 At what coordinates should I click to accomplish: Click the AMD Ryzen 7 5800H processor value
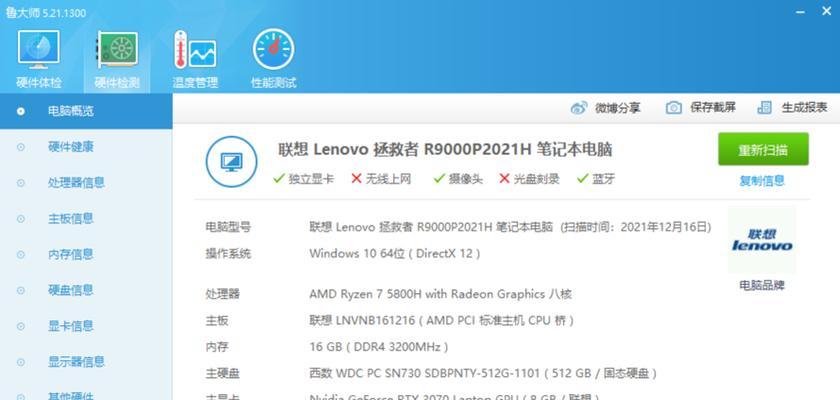440,294
